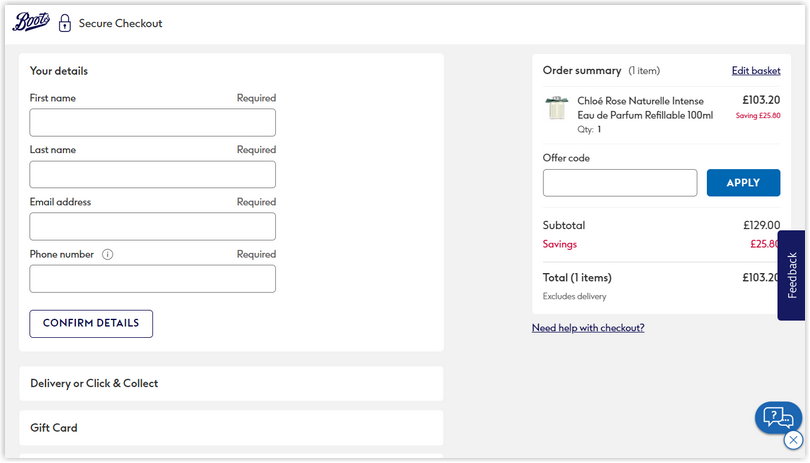Open the live chat help icon
This screenshot has width=810, height=463.
point(778,416)
